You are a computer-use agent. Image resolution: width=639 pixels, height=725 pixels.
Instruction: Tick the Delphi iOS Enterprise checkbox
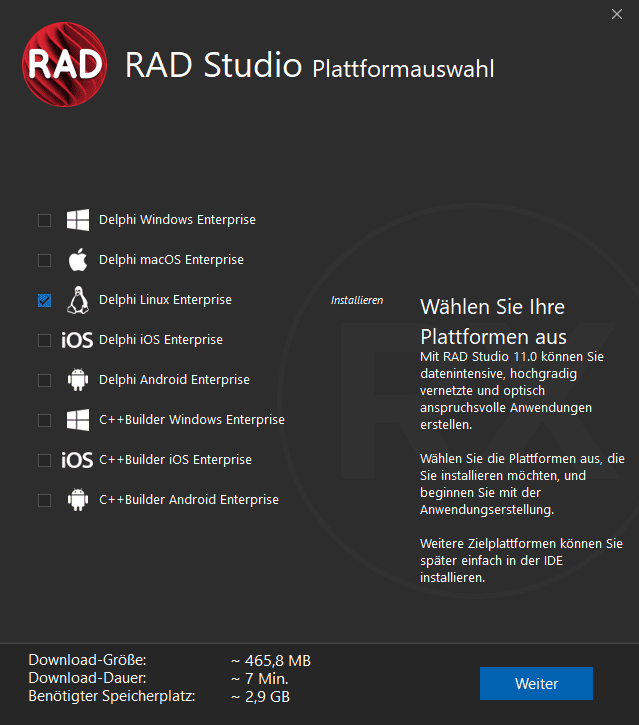44,340
